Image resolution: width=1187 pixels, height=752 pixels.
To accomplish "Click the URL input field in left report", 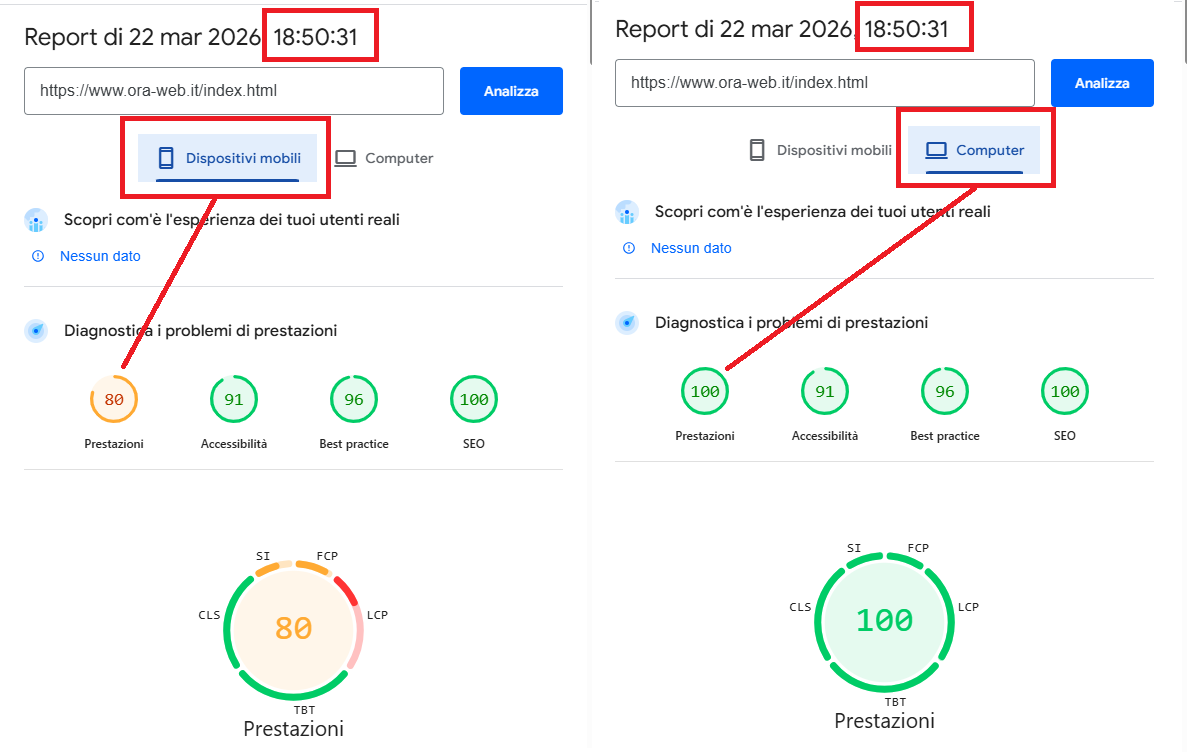I will (x=234, y=91).
